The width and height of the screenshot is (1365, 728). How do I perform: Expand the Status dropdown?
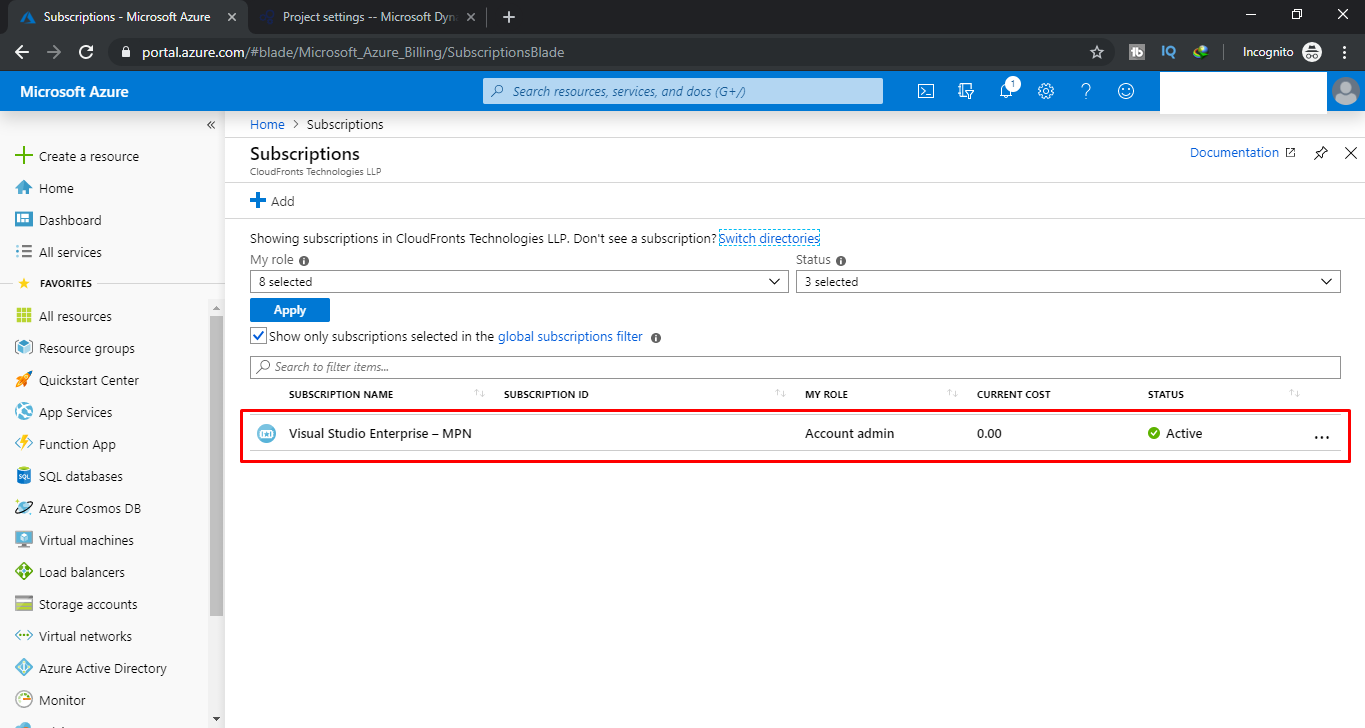(x=1068, y=282)
